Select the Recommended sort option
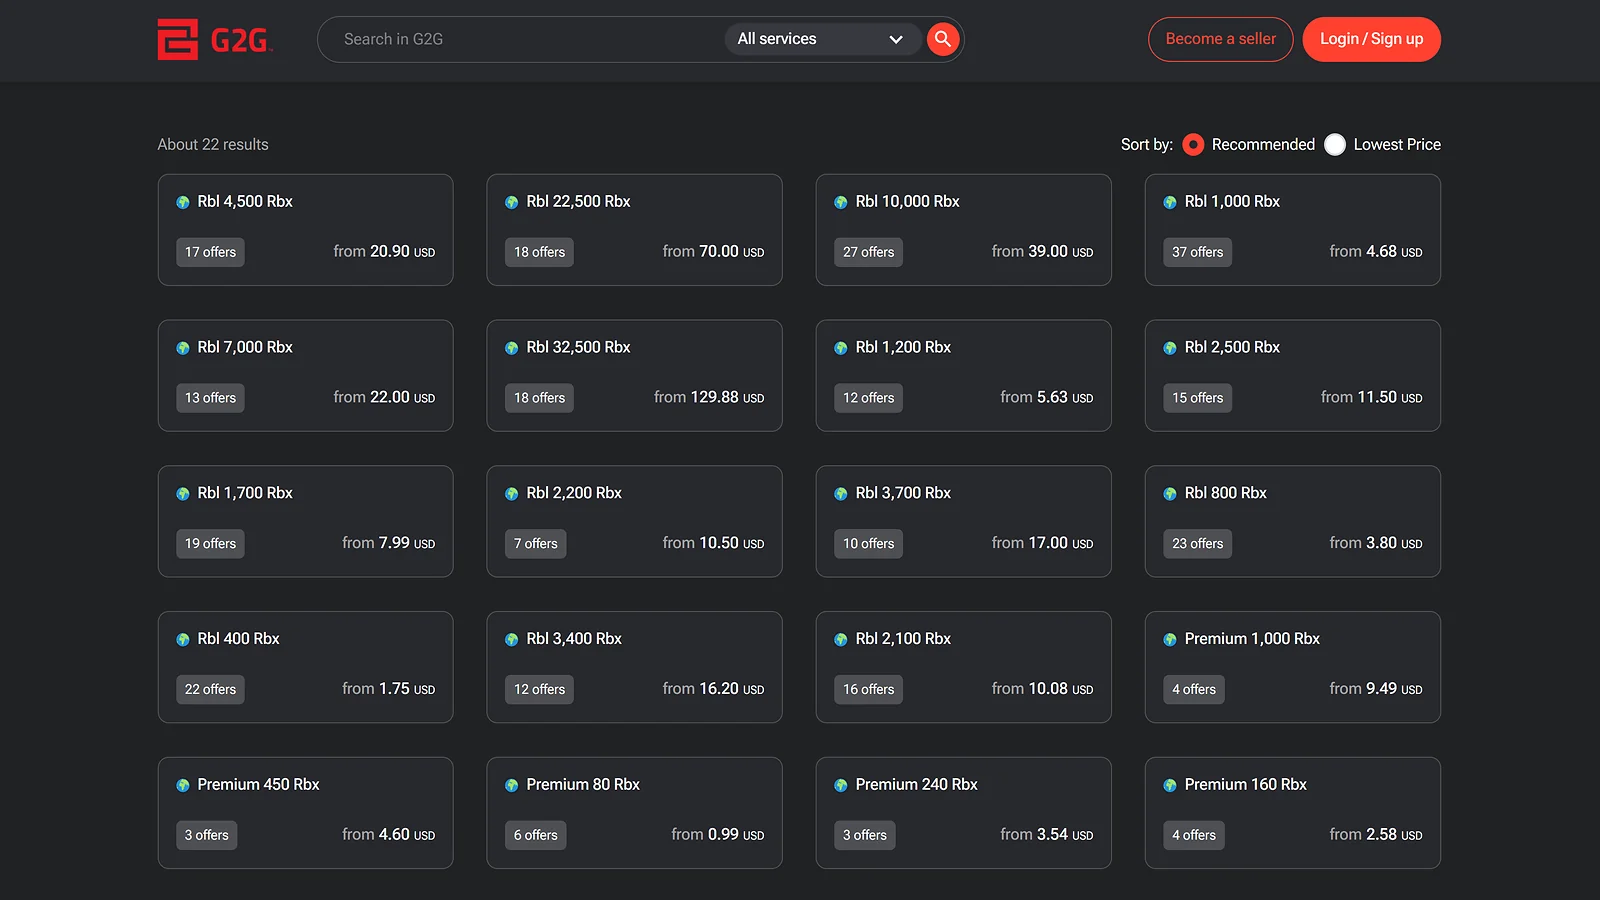 [x=1193, y=145]
